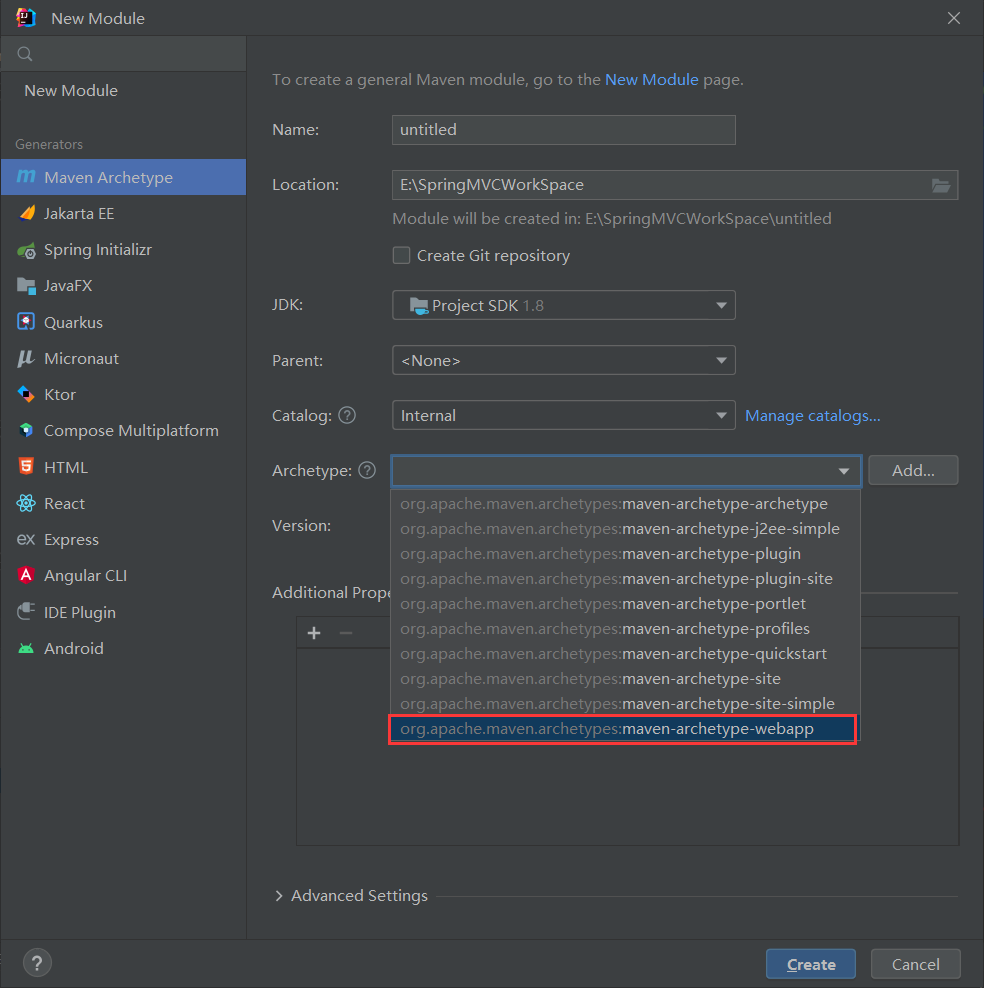Add a property with the plus icon
The width and height of the screenshot is (984, 988).
[x=314, y=633]
